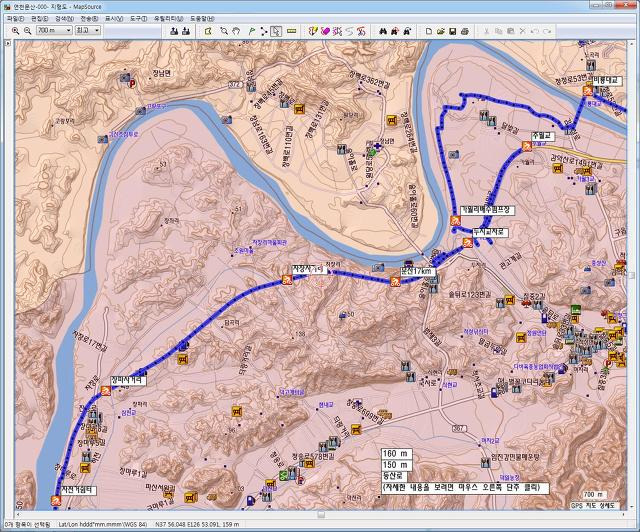This screenshot has height=532, width=640.
Task: Click the 150 m tooltip text
Action: (396, 465)
